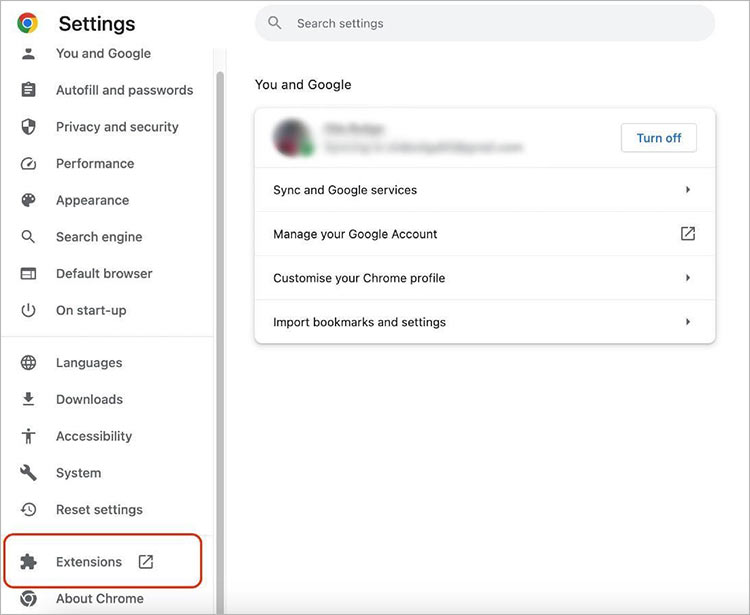Go to the Languages settings
750x615 pixels.
(89, 362)
